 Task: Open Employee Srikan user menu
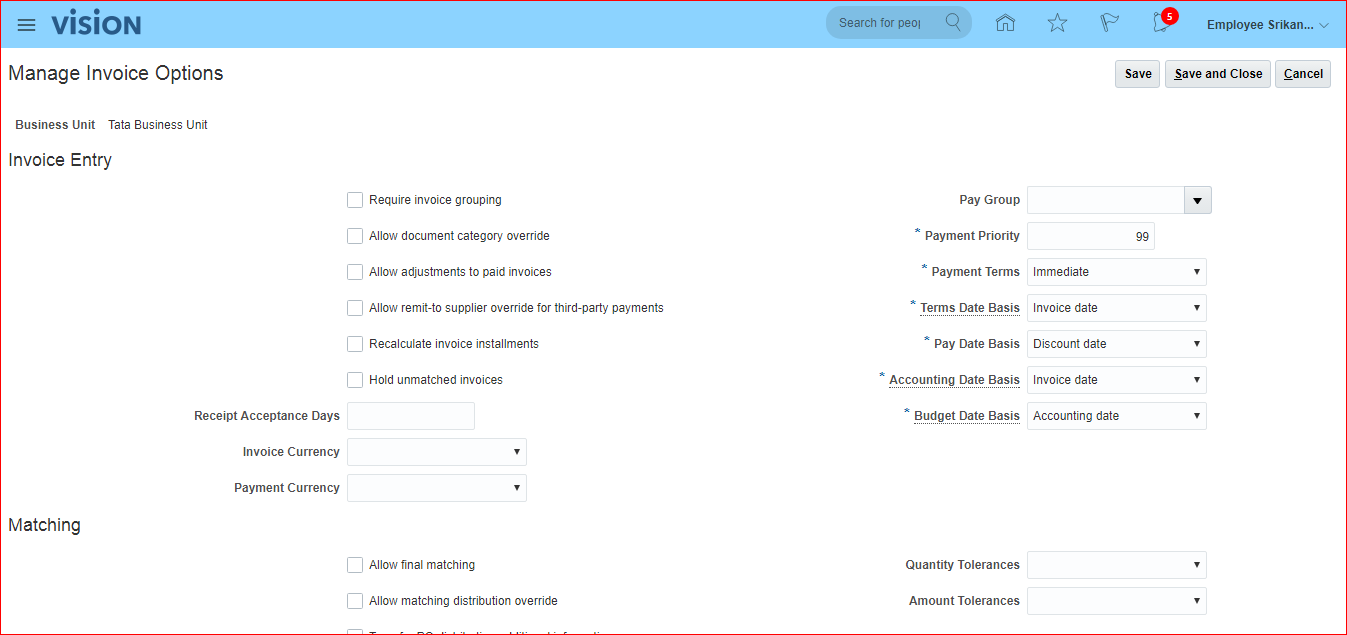1267,25
